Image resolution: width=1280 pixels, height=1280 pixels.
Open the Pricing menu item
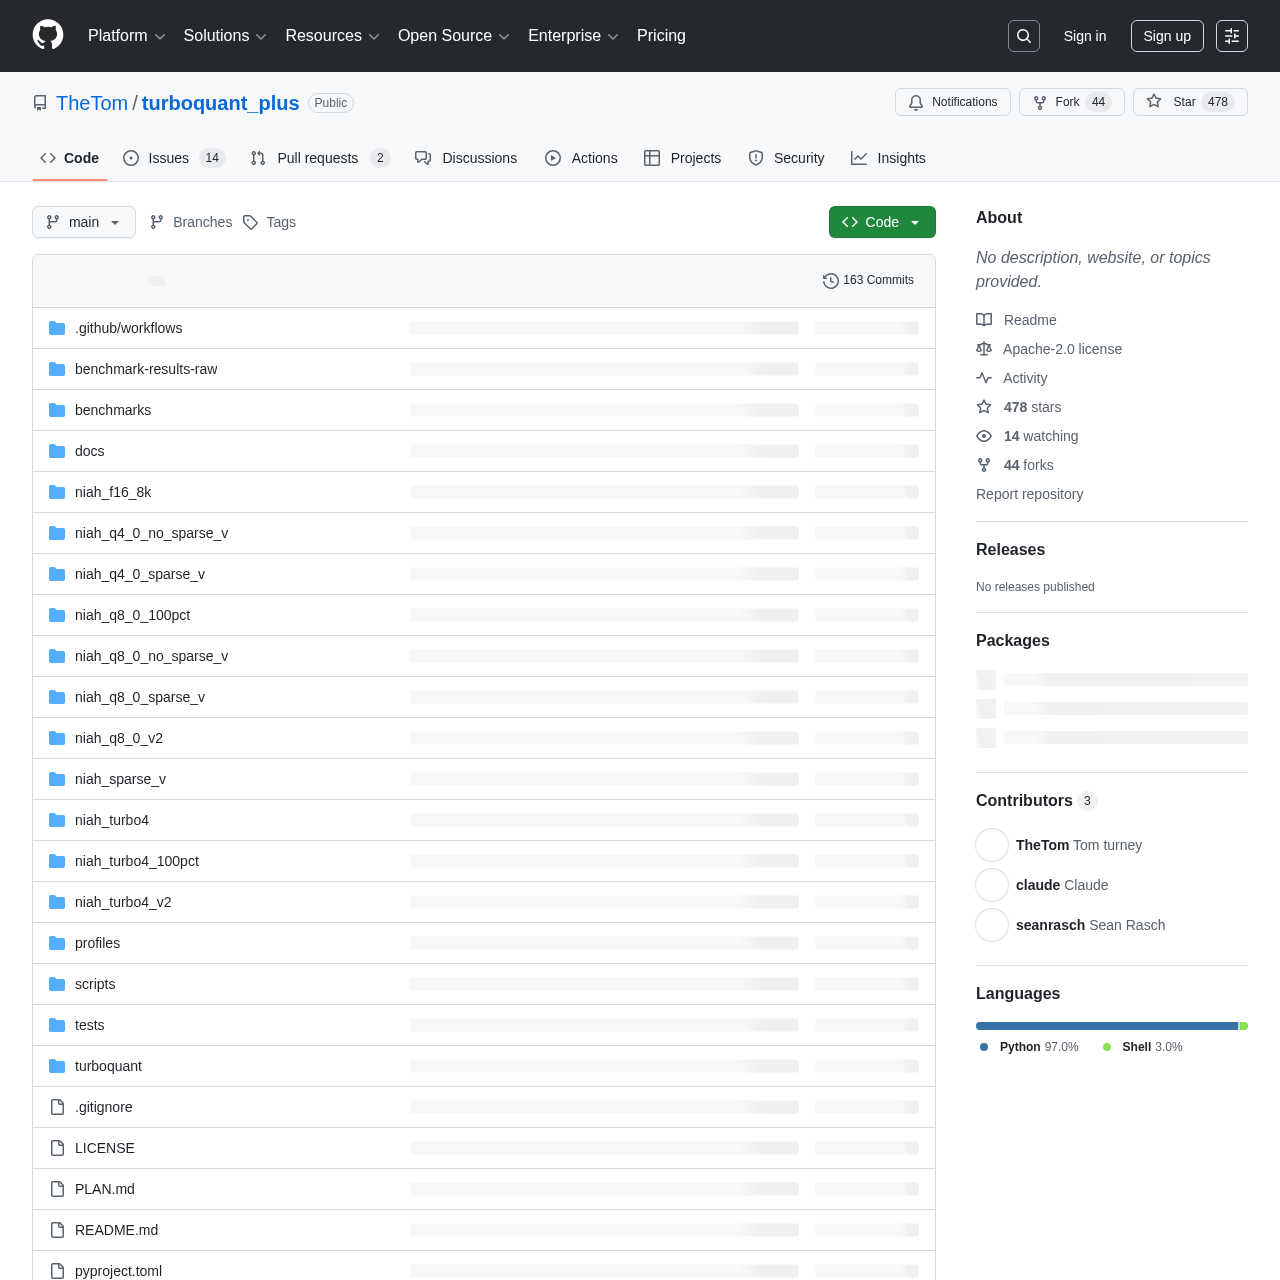(660, 36)
